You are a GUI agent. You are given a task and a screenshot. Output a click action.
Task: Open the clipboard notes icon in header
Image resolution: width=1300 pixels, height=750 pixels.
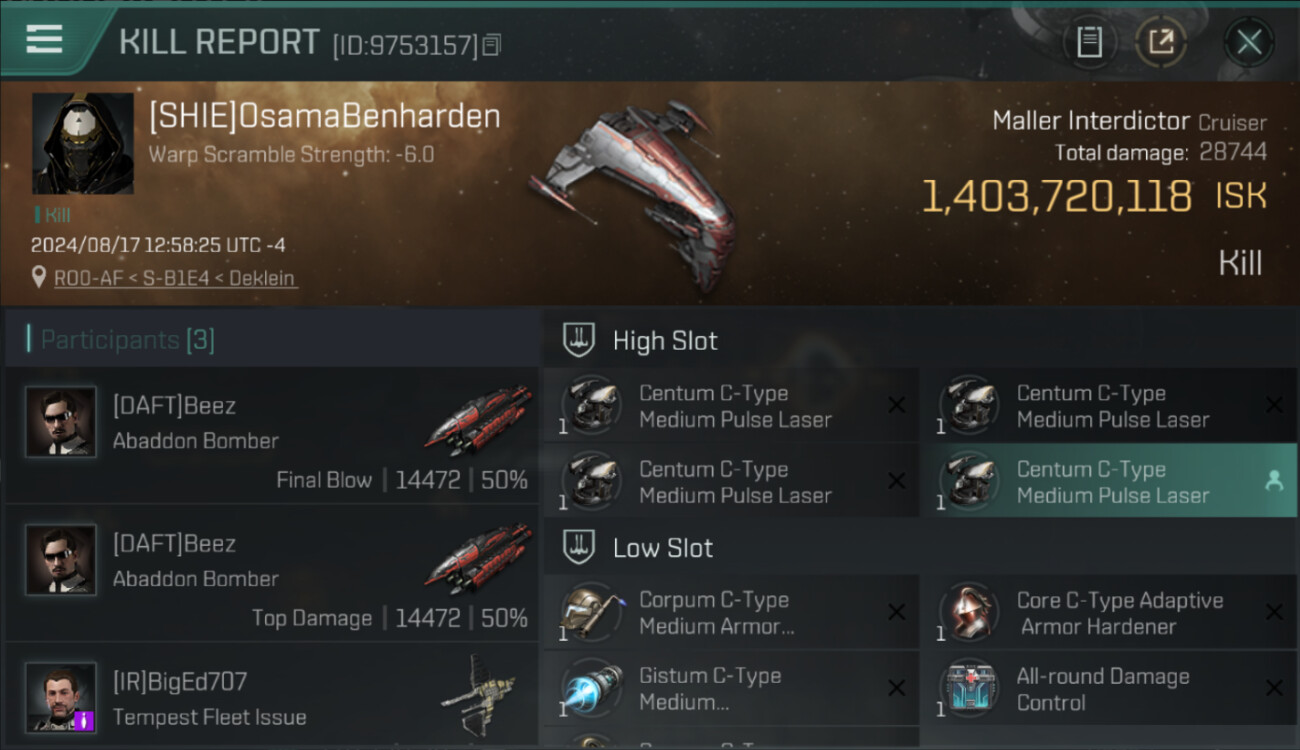[1089, 42]
